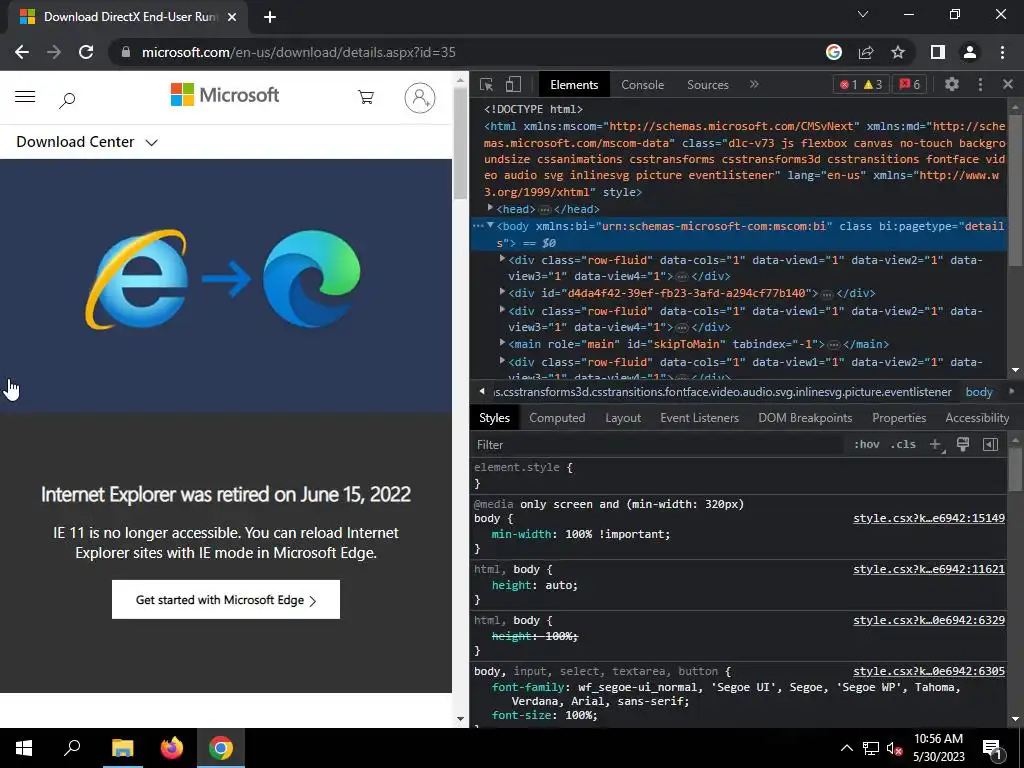Open DevTools customize three-dot menu
The image size is (1024, 768).
980,84
